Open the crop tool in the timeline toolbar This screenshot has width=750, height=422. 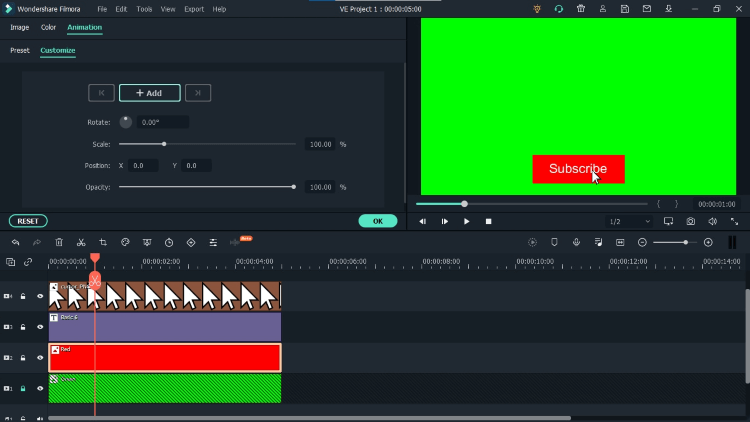(103, 243)
